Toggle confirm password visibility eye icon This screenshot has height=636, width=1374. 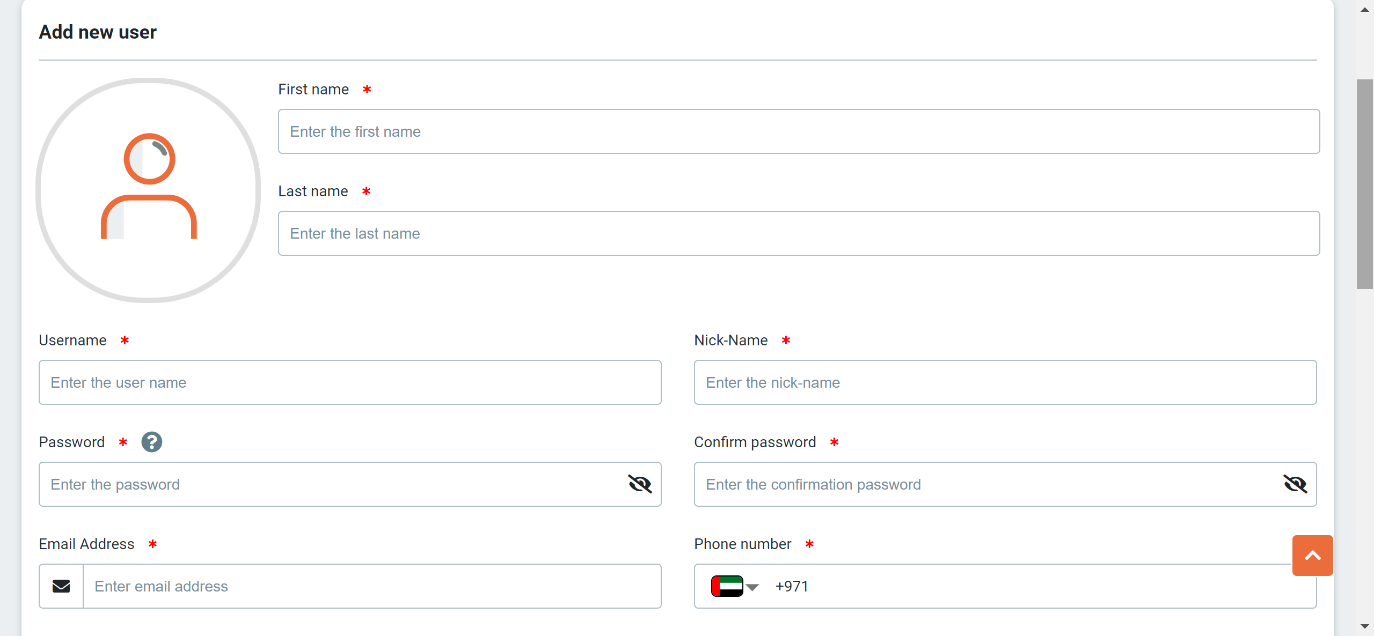1295,484
